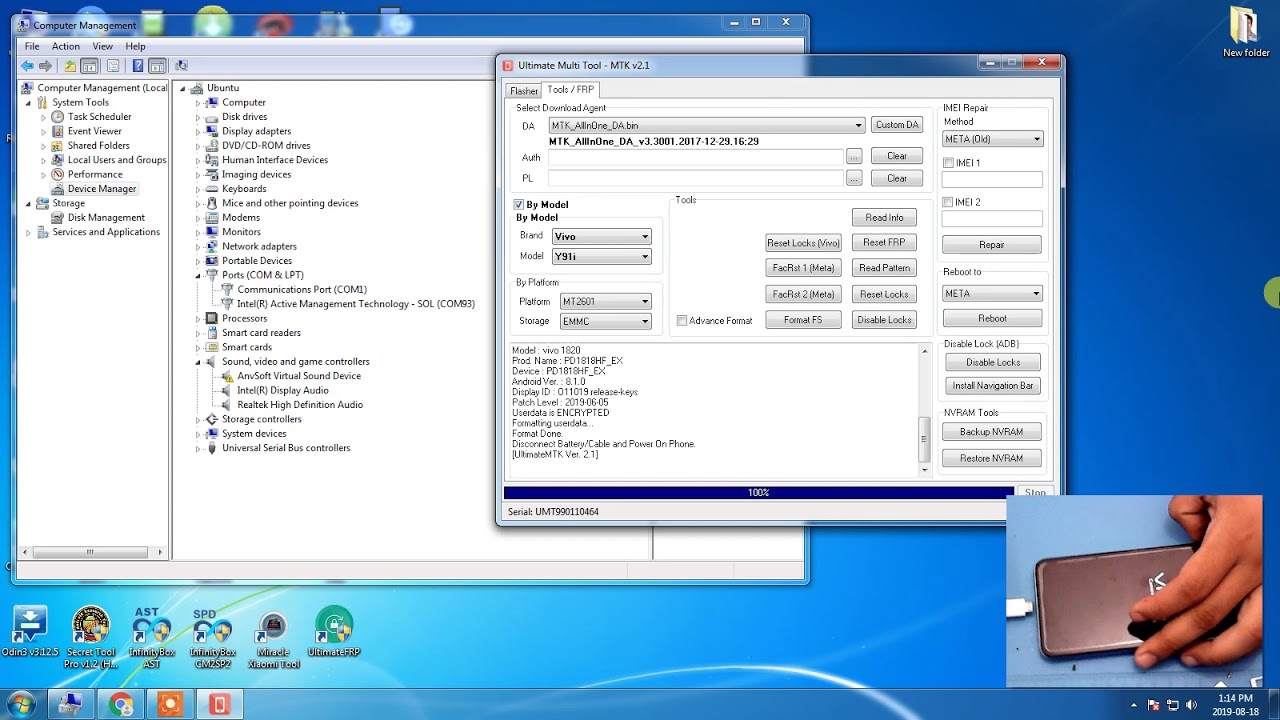Expand the Task Scheduler node
Image resolution: width=1280 pixels, height=720 pixels.
(x=44, y=117)
